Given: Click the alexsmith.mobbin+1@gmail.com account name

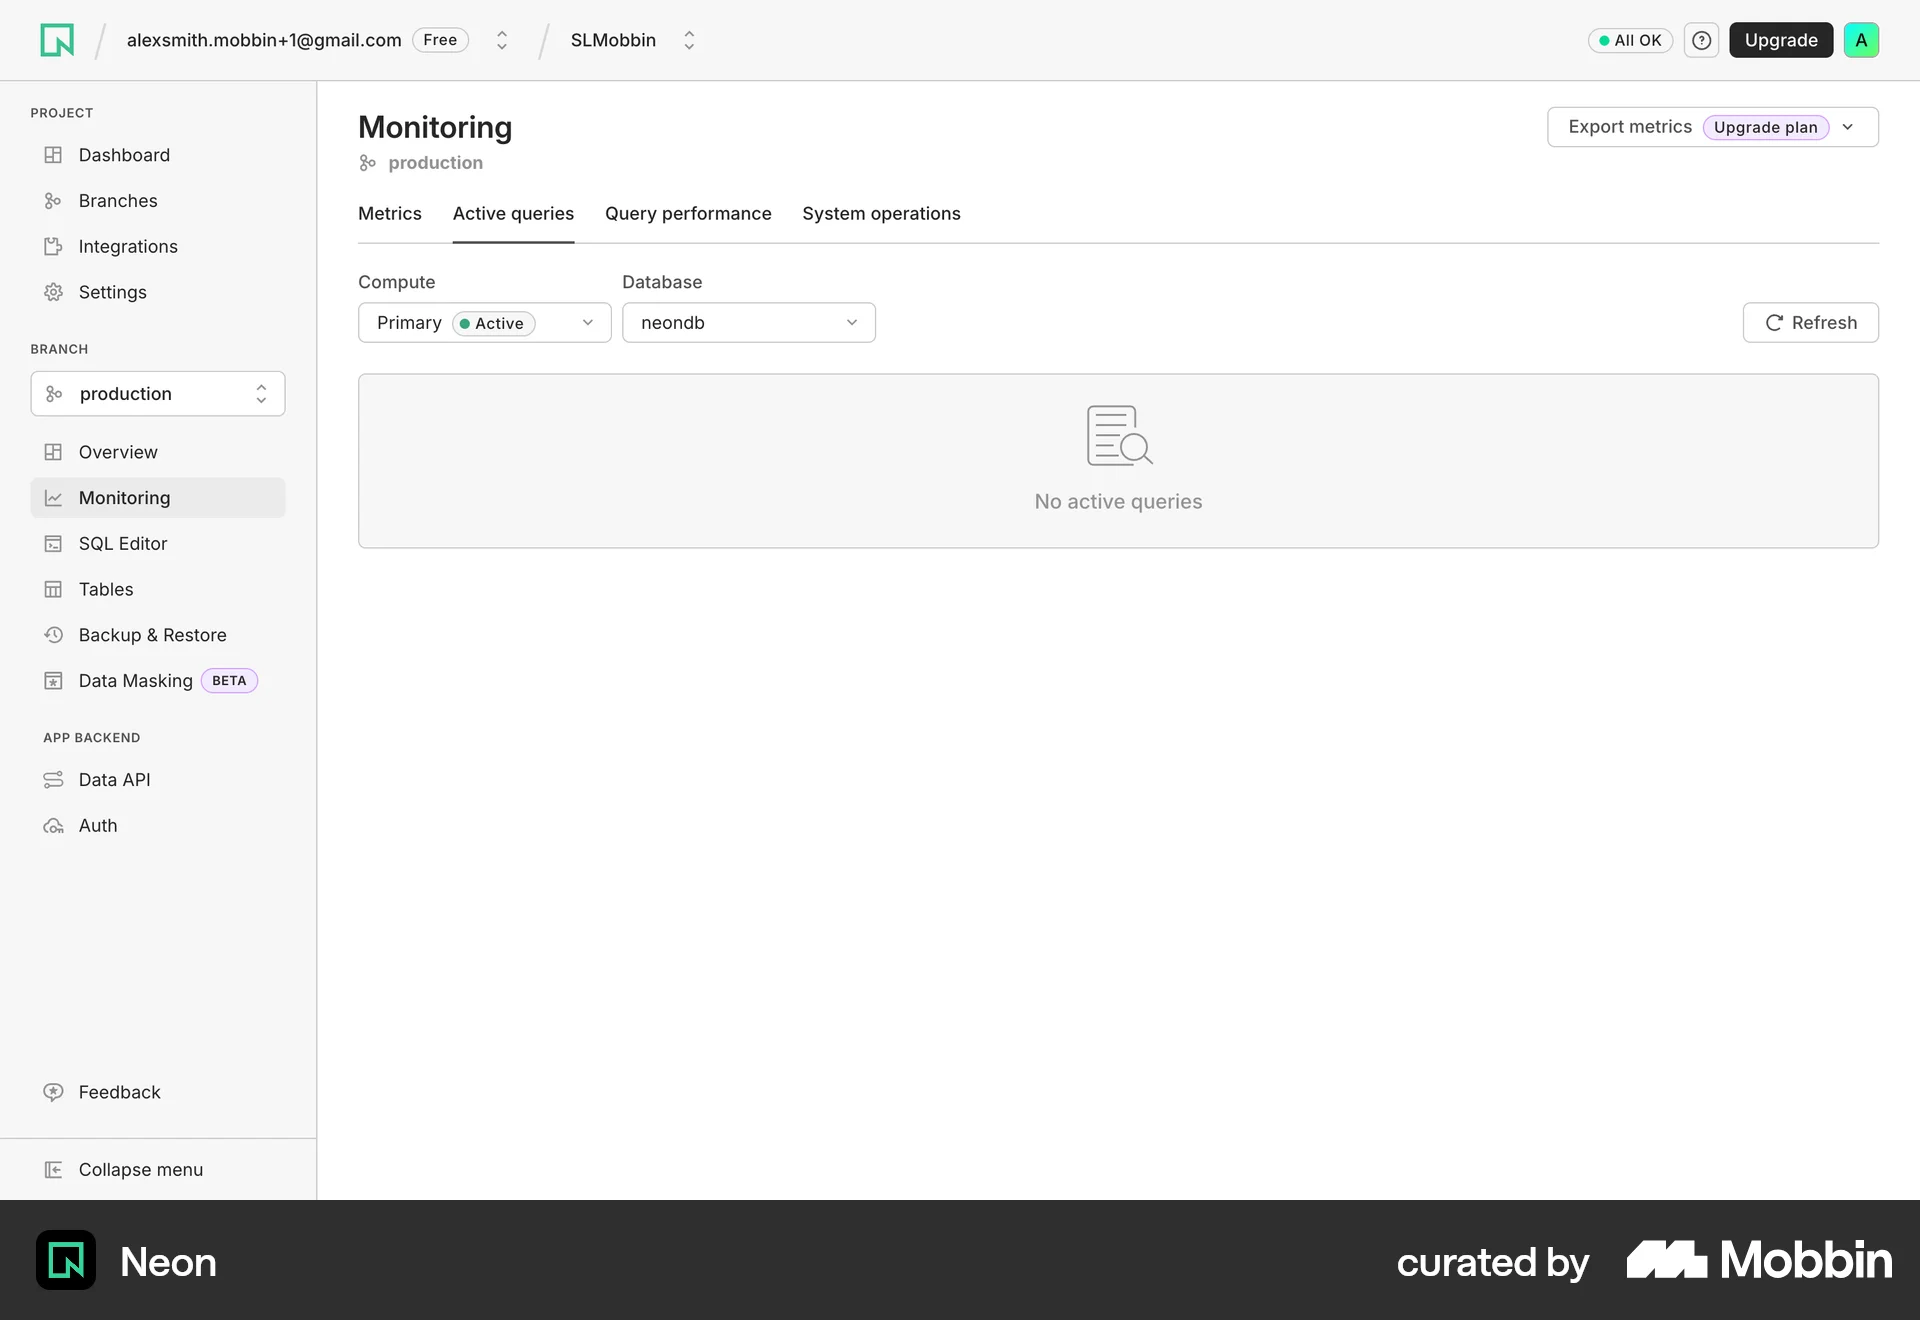Looking at the screenshot, I should [x=264, y=40].
